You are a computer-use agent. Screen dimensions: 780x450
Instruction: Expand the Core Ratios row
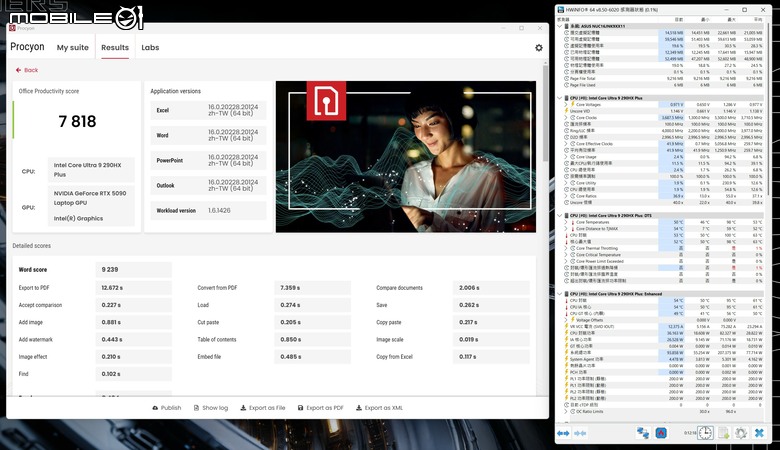click(x=566, y=196)
